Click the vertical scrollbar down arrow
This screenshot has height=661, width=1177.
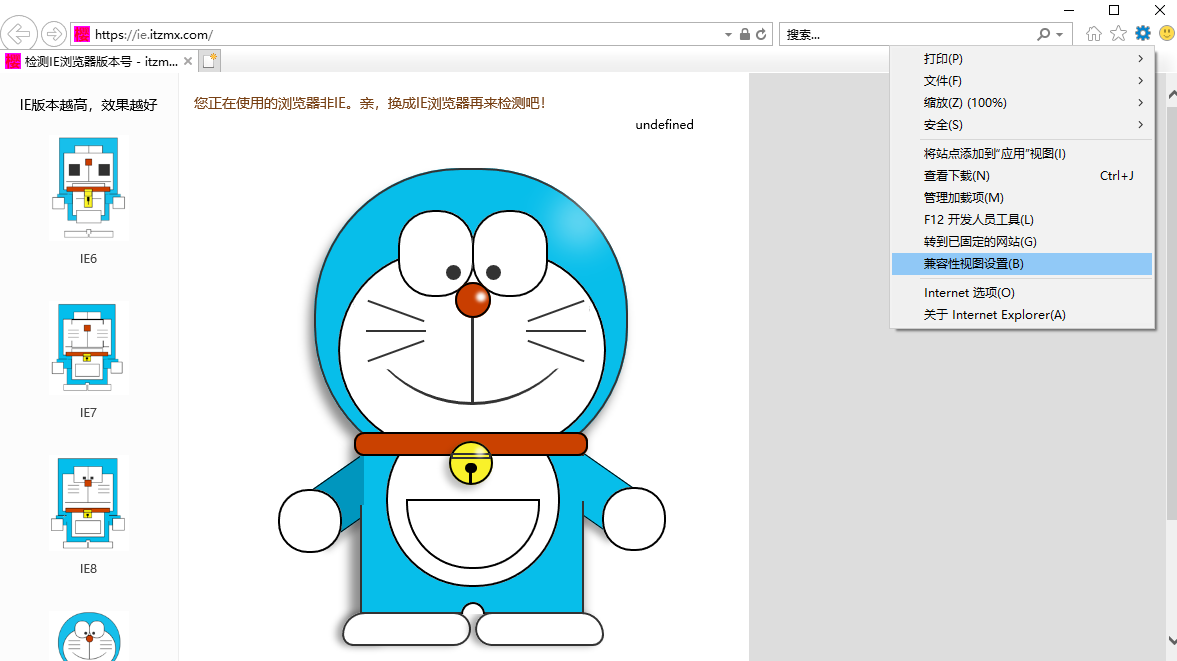(1171, 640)
